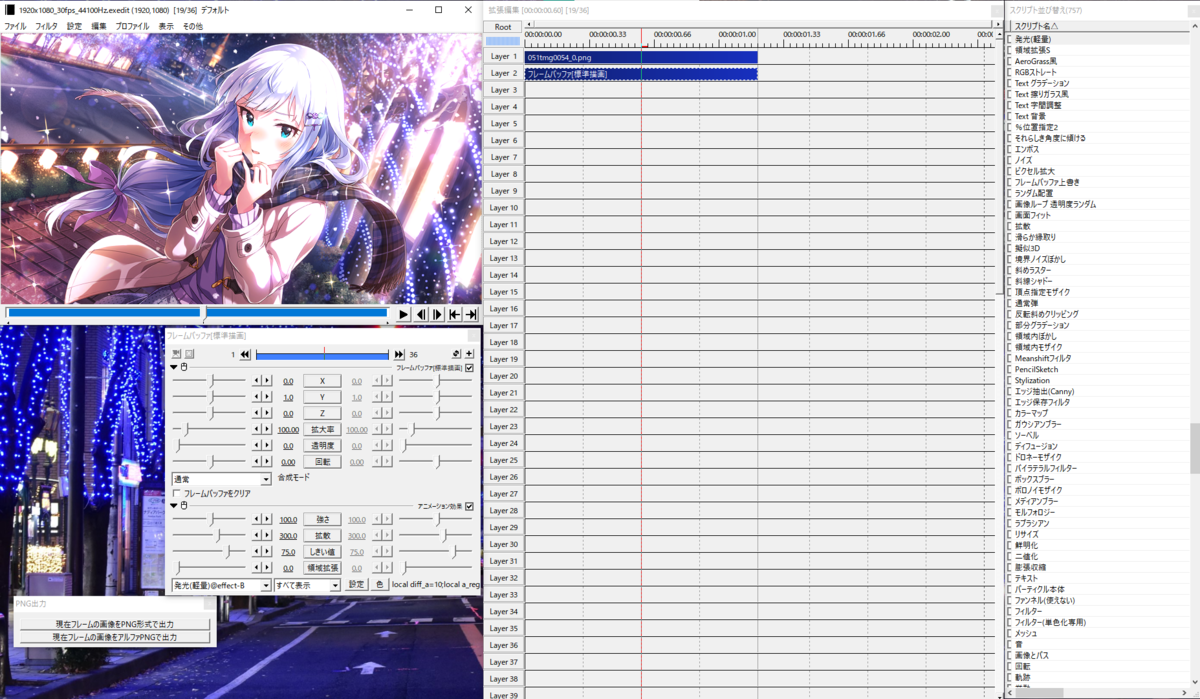
Task: Increase しきい値 value with right arrow
Action: [266, 551]
